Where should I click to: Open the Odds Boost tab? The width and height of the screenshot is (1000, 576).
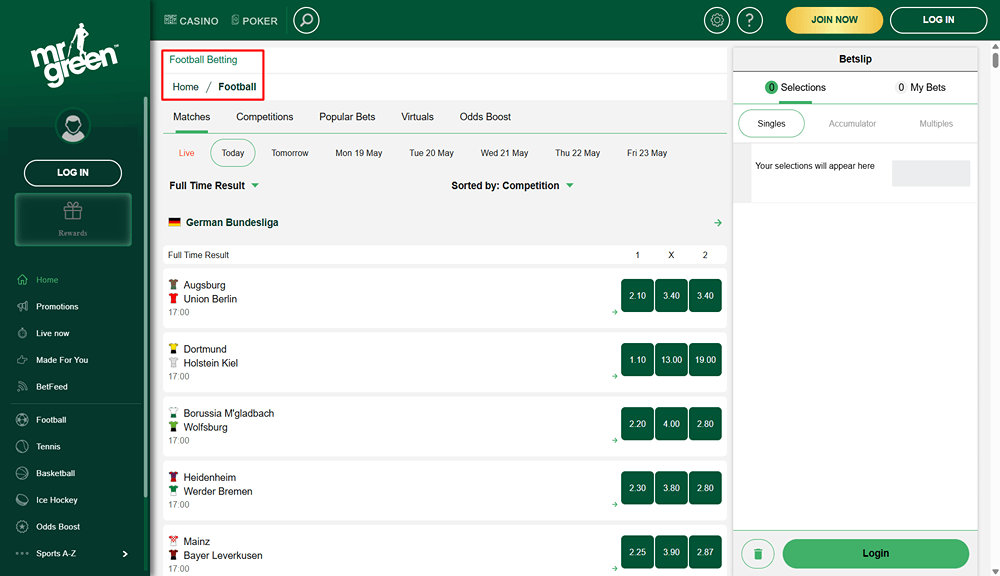pyautogui.click(x=485, y=117)
